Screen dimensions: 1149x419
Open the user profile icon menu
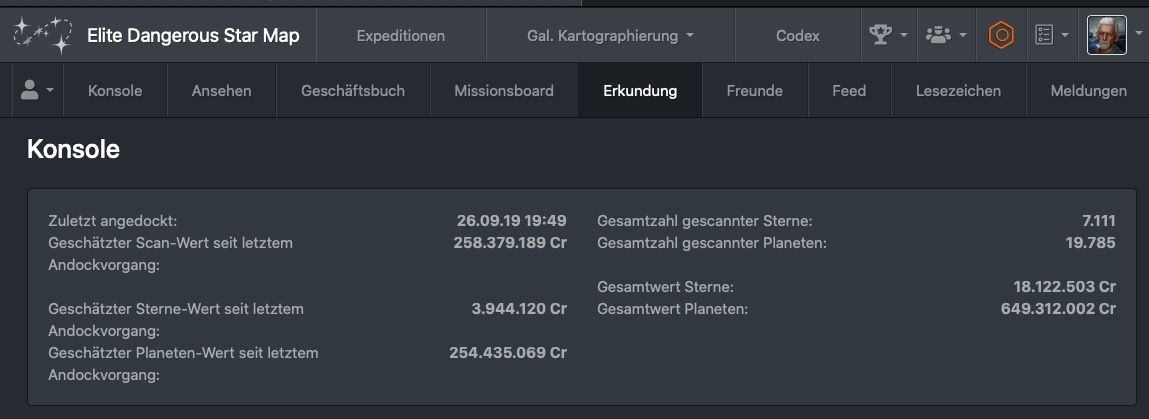click(x=37, y=90)
